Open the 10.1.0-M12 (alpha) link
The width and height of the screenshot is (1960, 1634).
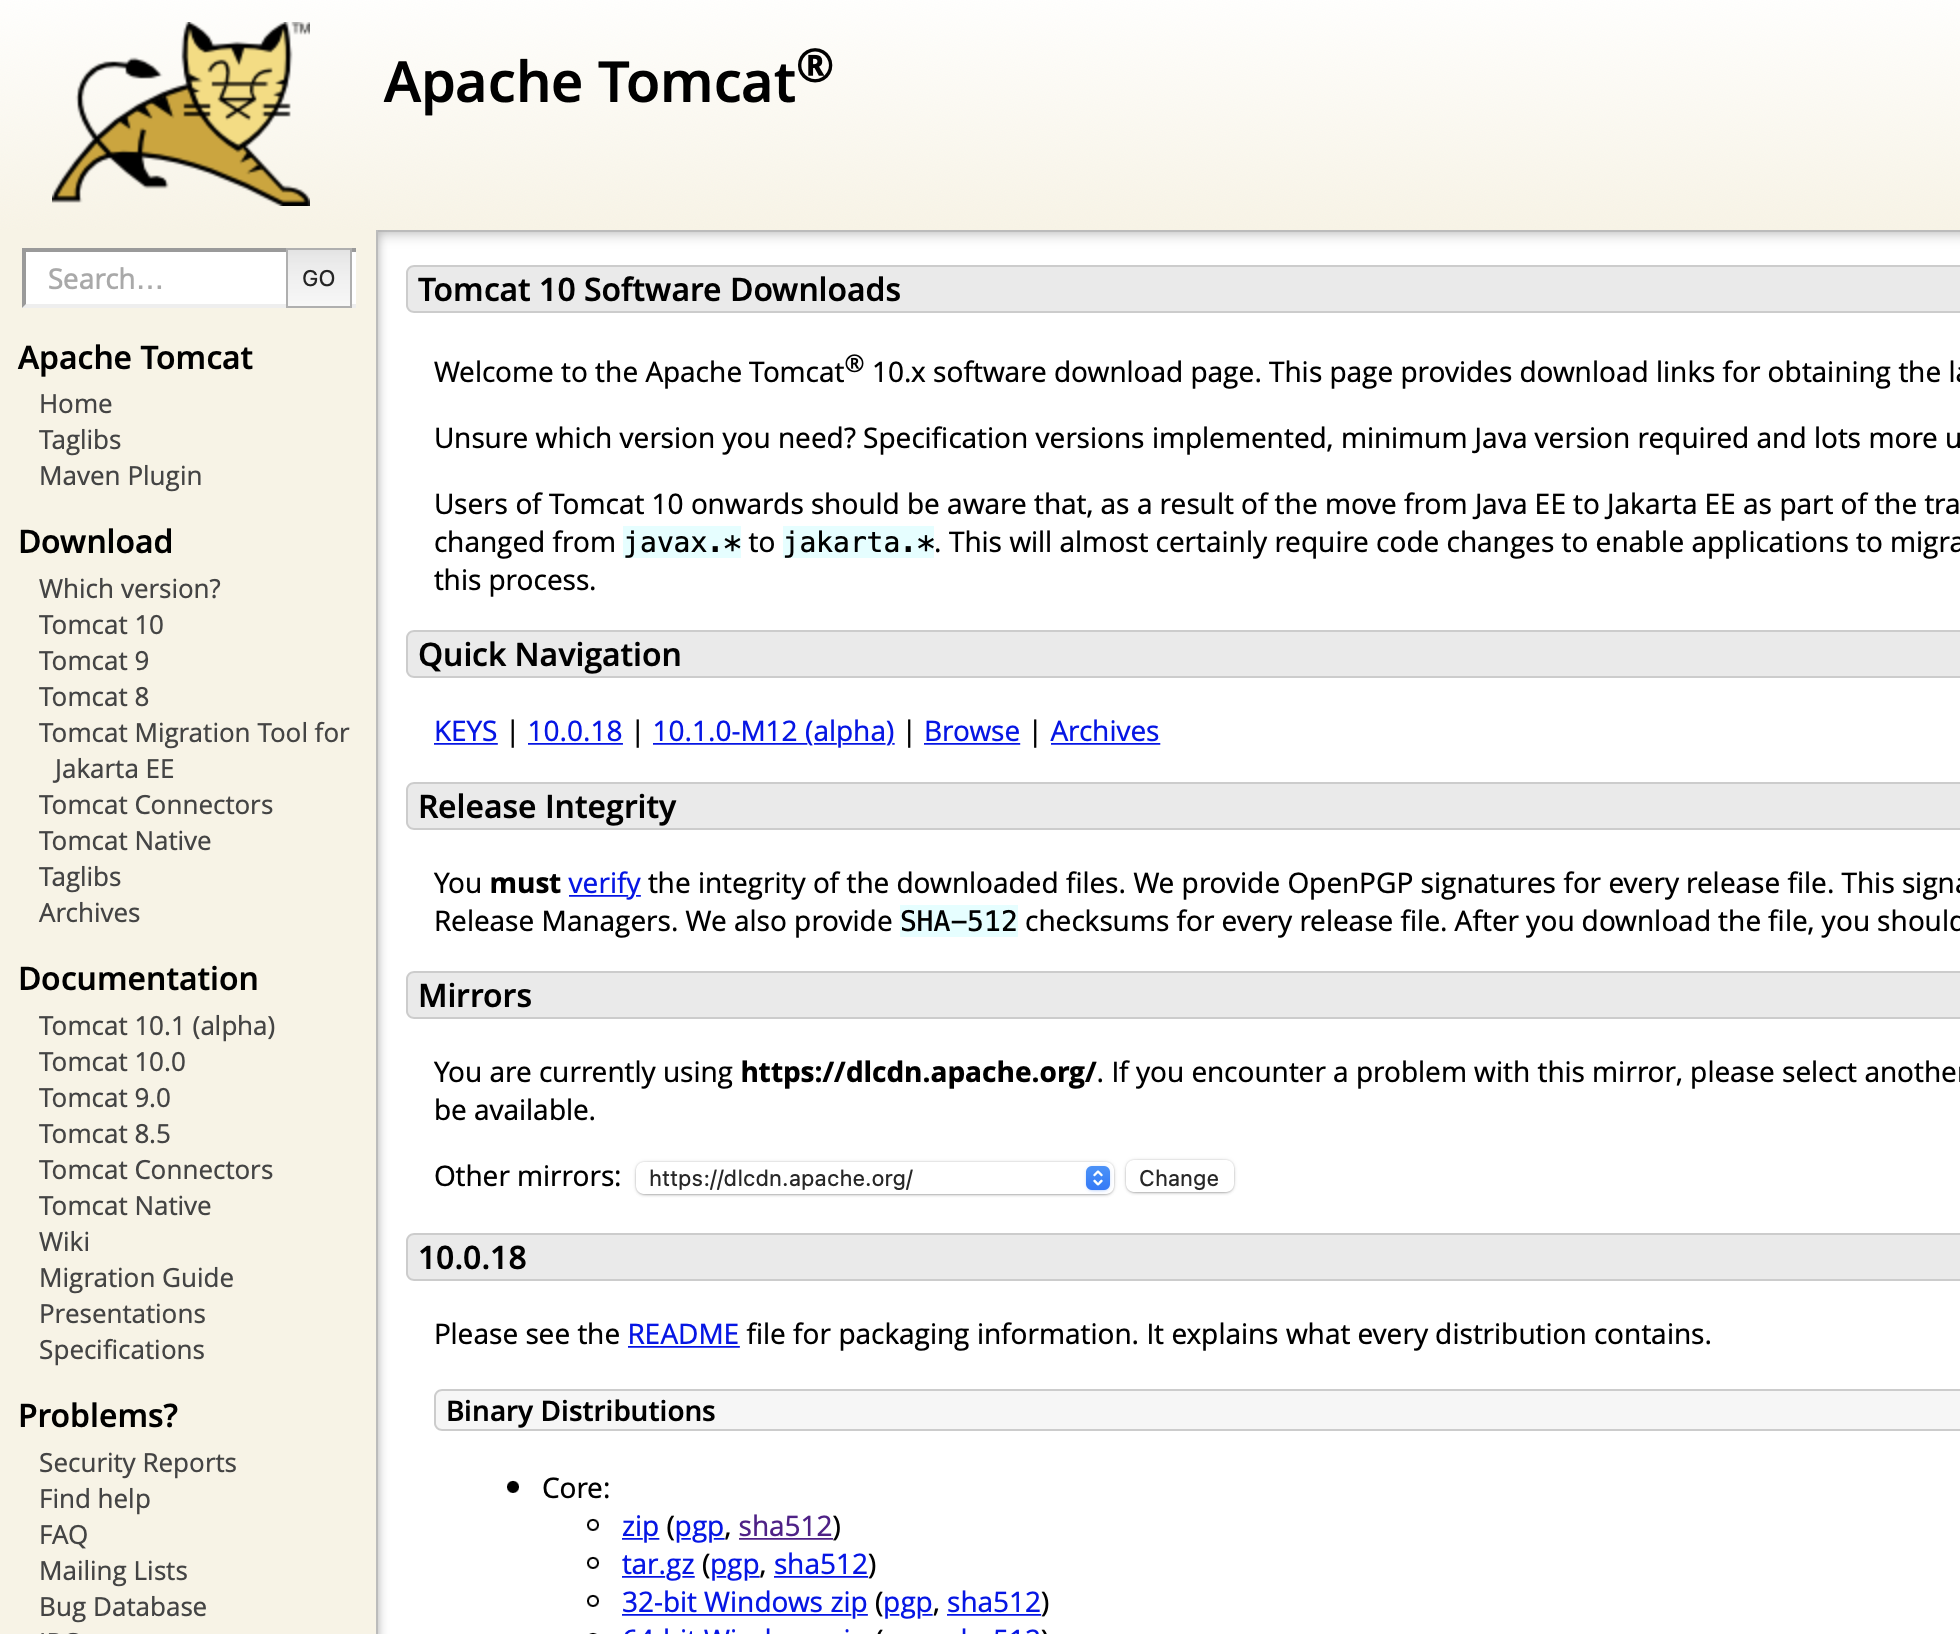(773, 731)
